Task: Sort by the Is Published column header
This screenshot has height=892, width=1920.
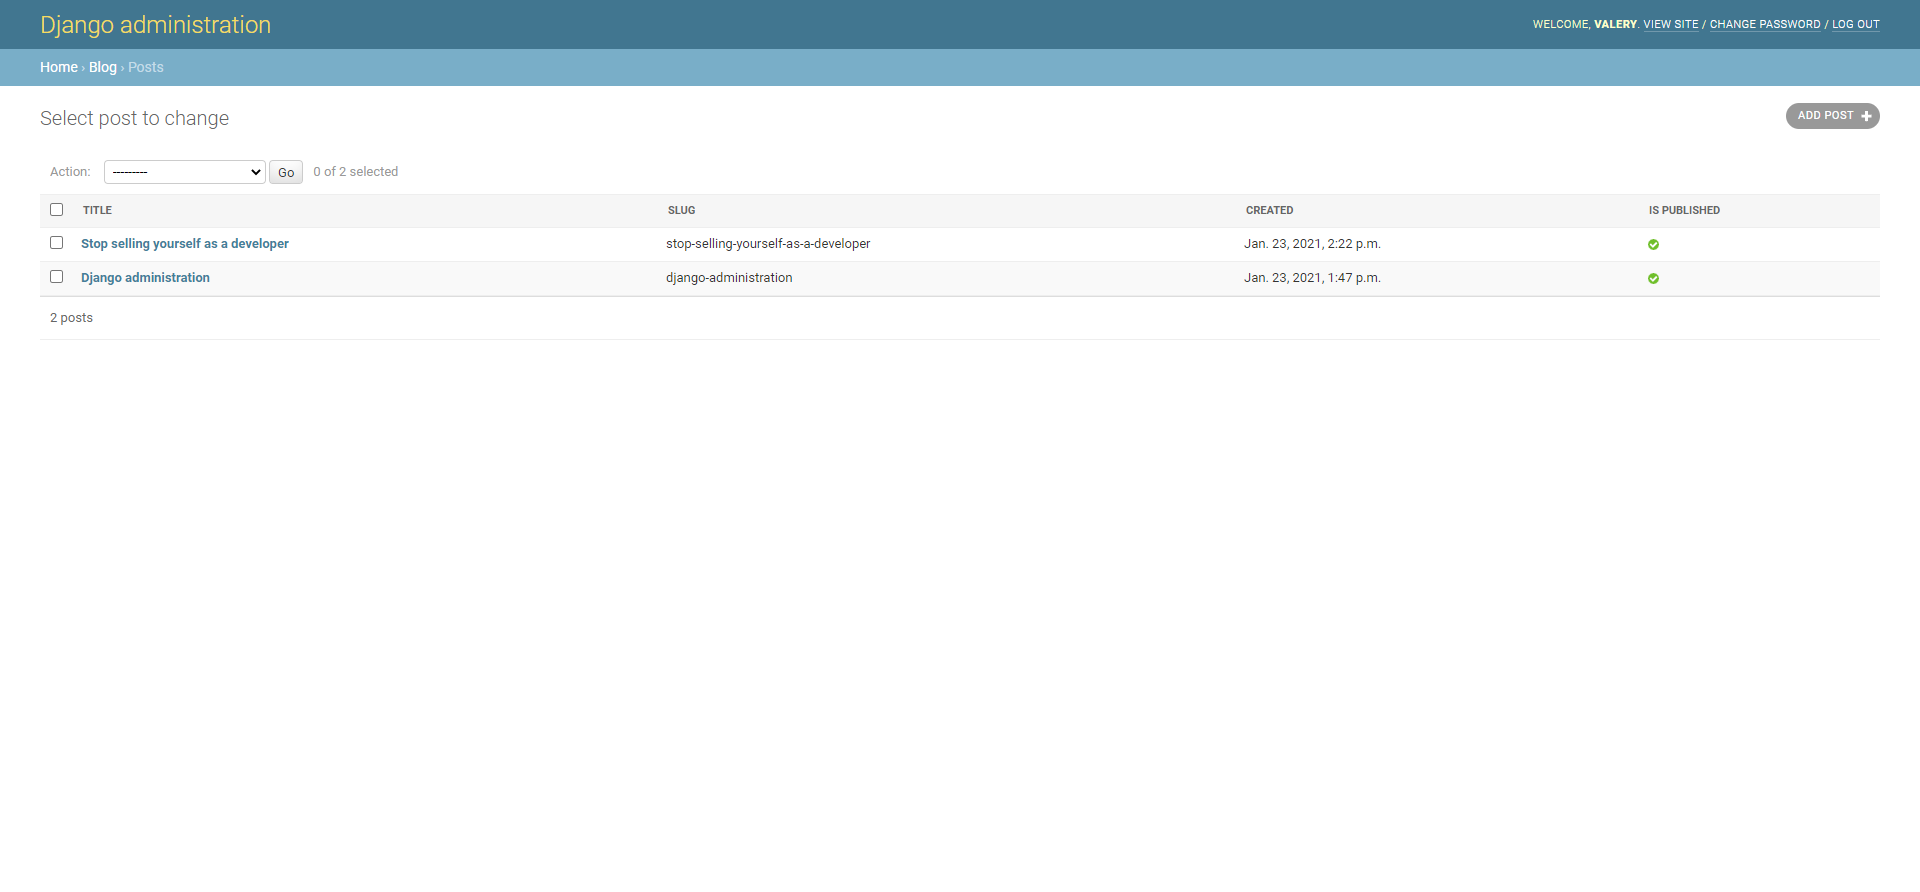Action: coord(1684,210)
